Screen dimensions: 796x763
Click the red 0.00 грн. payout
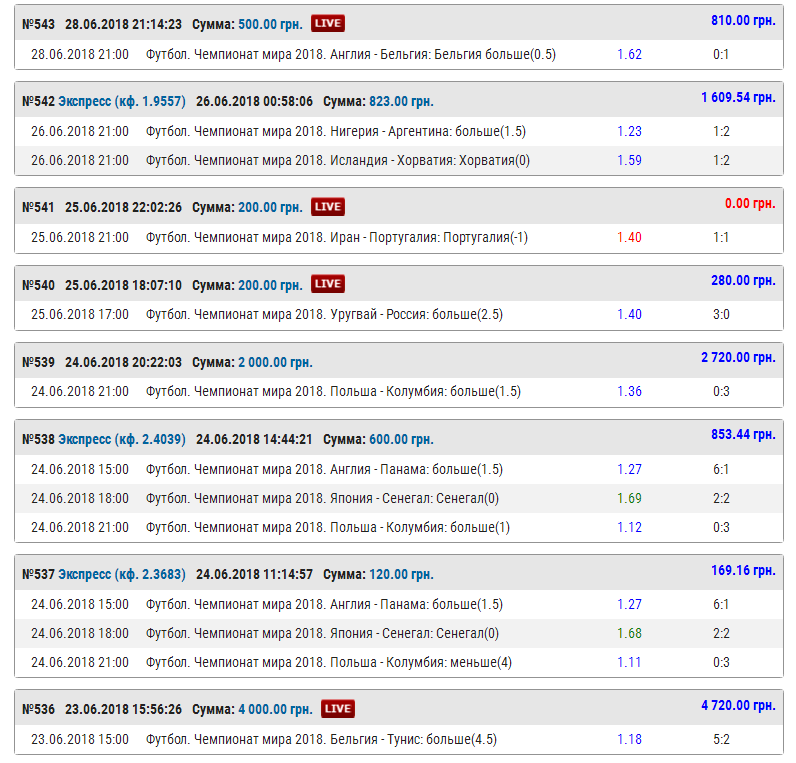(750, 204)
